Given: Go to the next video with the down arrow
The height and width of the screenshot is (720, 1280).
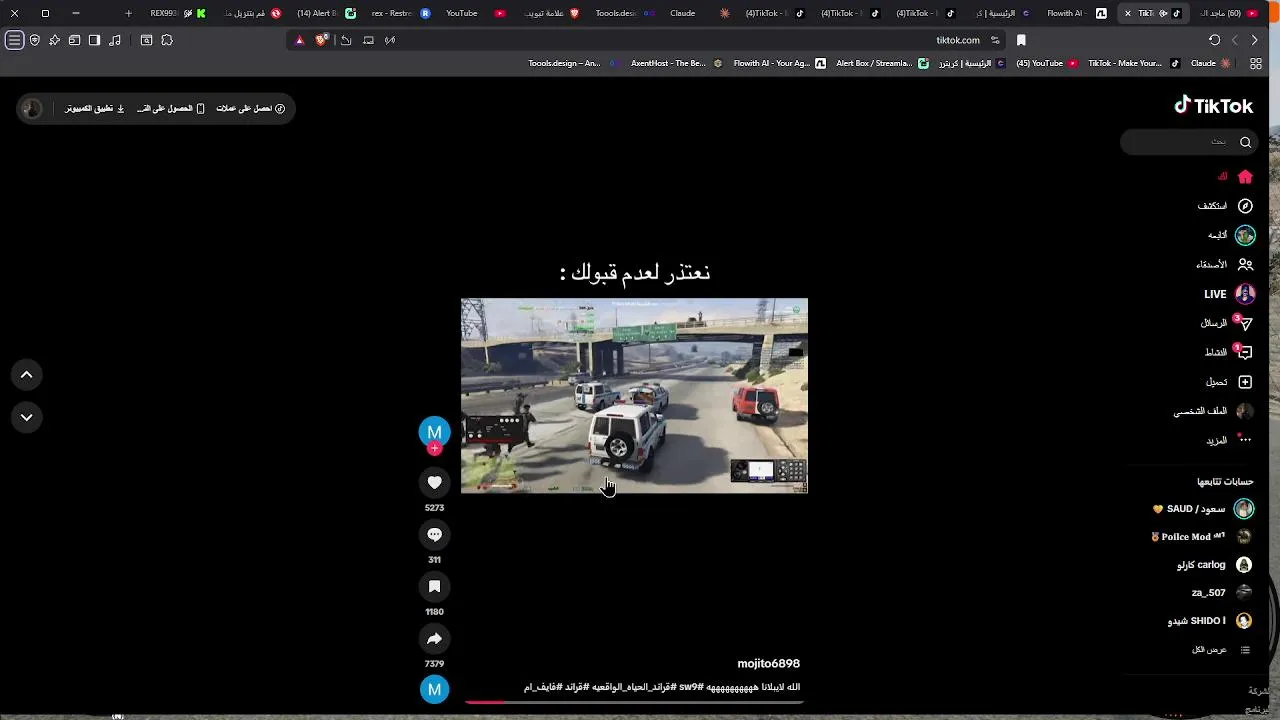Looking at the screenshot, I should [27, 417].
